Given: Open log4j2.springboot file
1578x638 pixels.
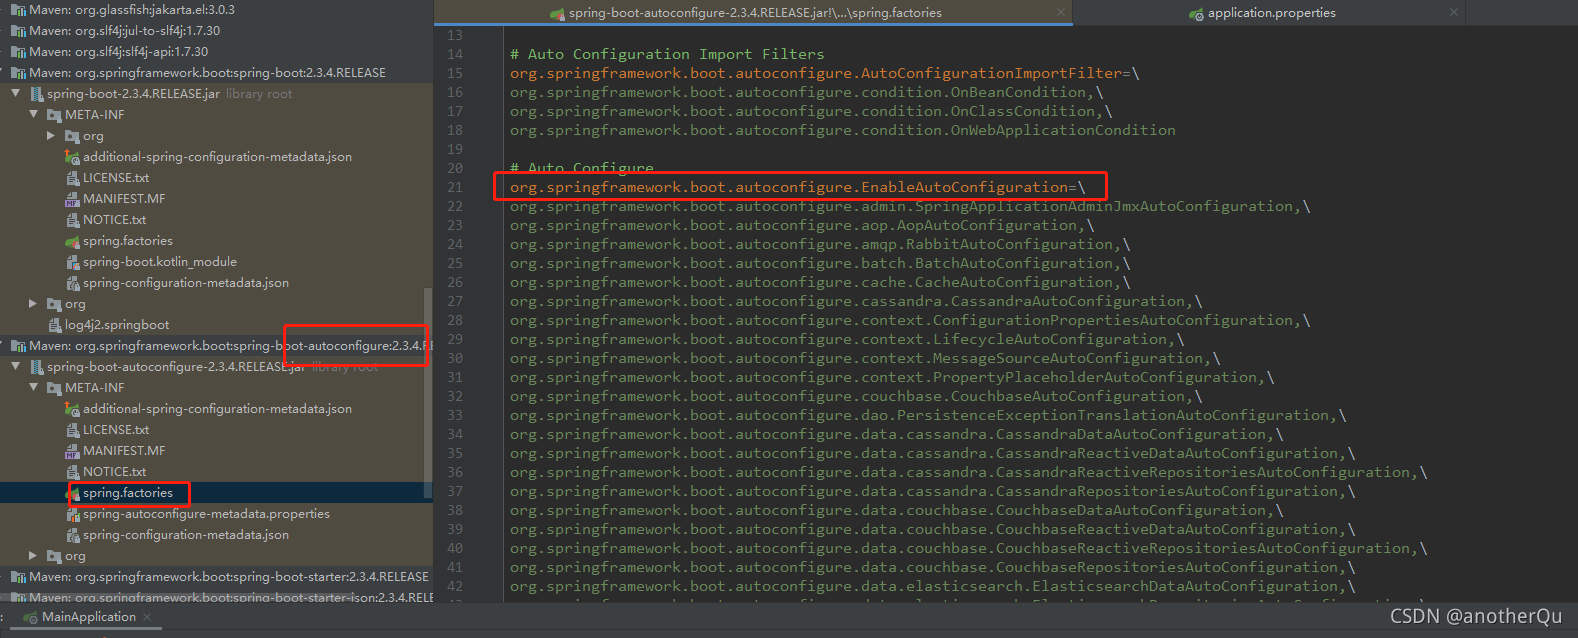Looking at the screenshot, I should 117,324.
